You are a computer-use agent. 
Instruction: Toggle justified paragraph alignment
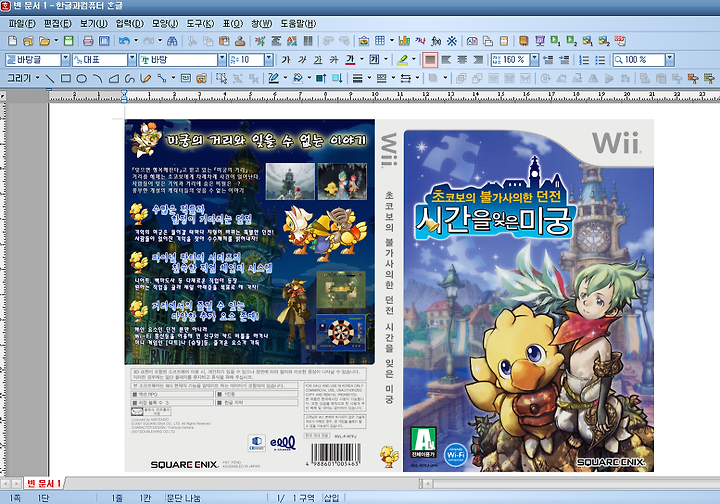430,60
